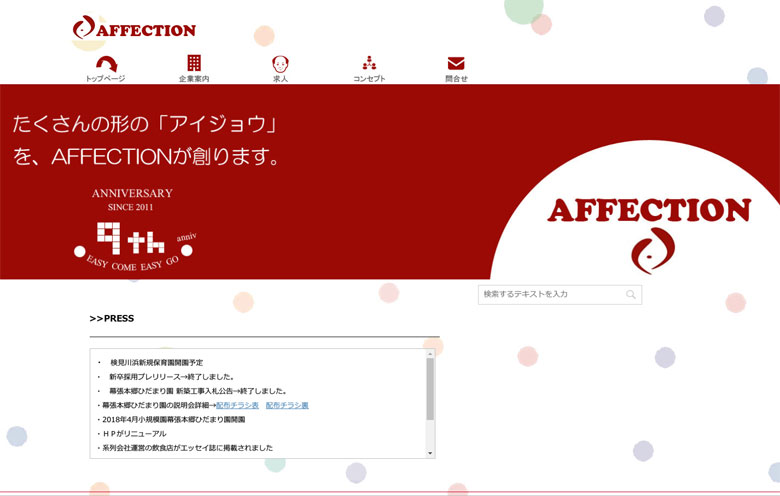Open the 求人 menu label

281,78
